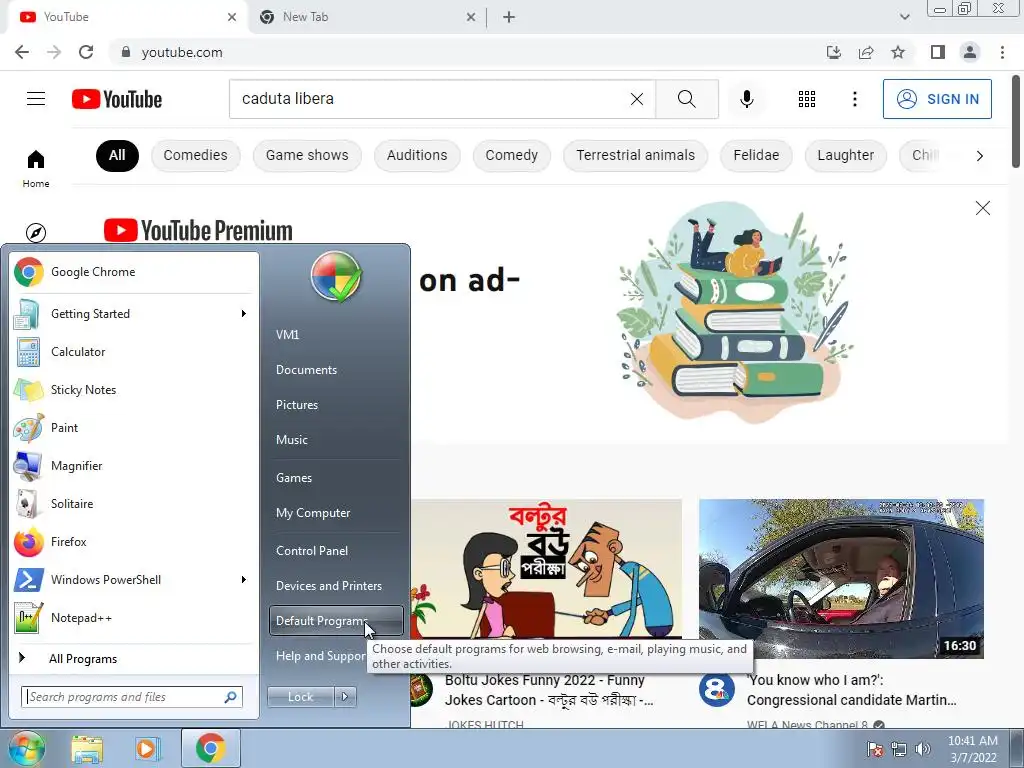This screenshot has height=768, width=1024.
Task: Open Control Panel
Action: tap(336, 551)
